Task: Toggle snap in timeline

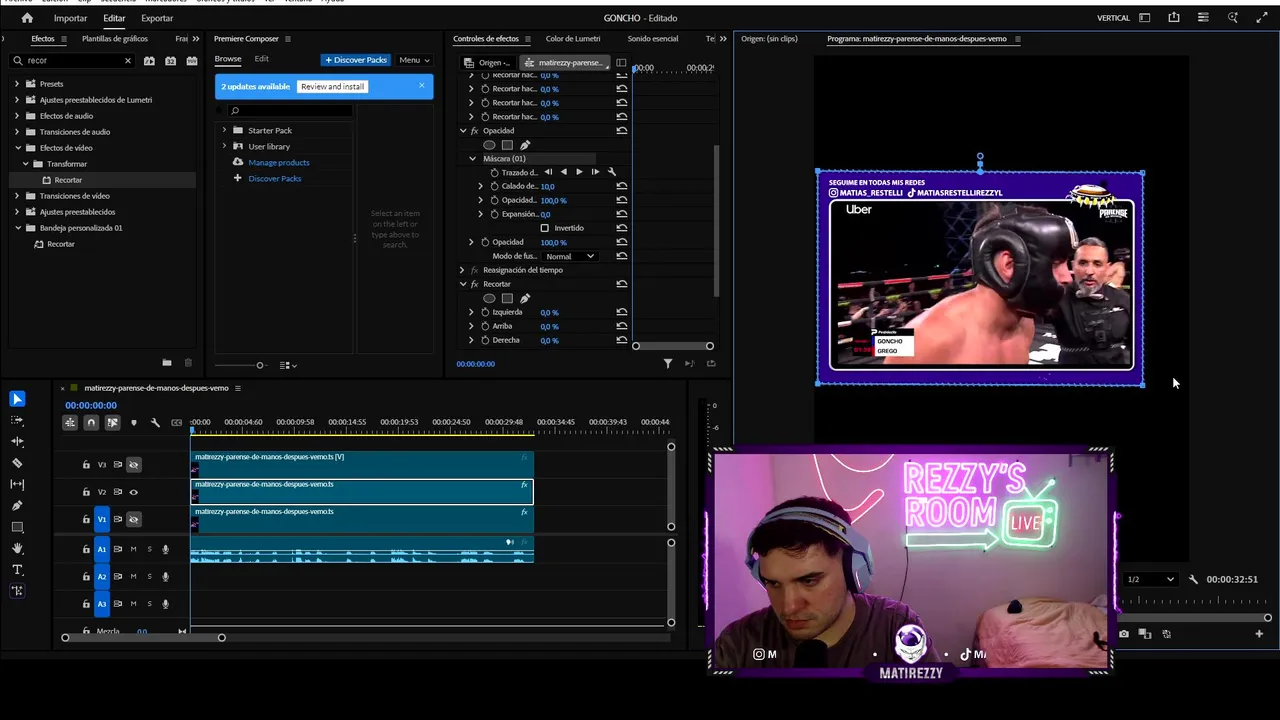Action: (91, 423)
